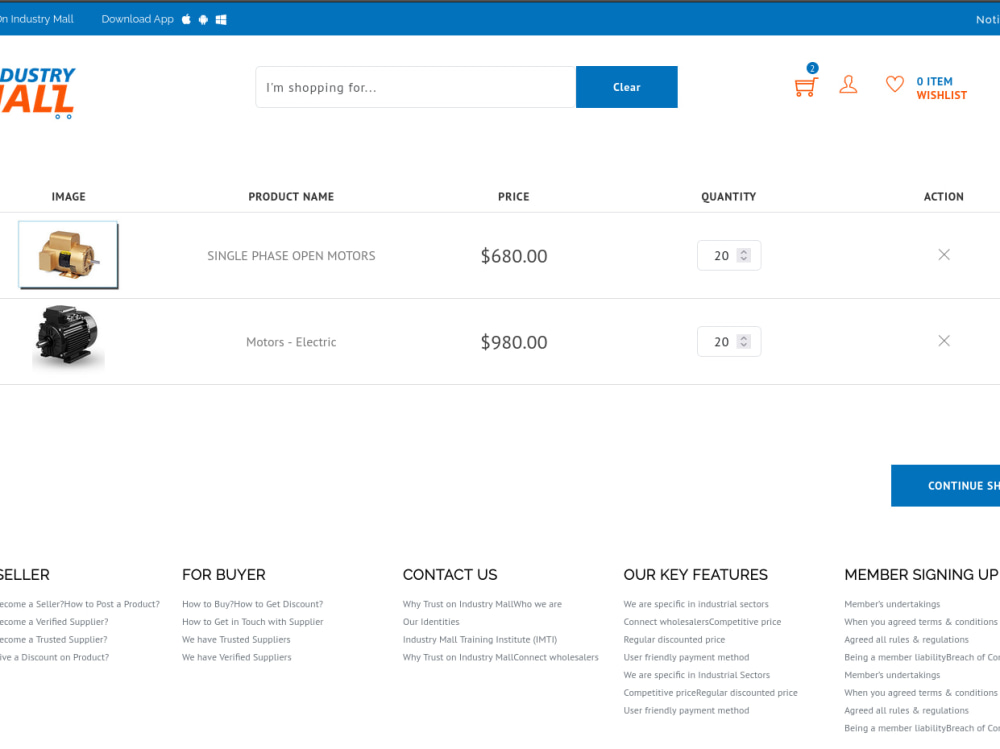Click the $680.00 price text
Image resolution: width=1000 pixels, height=749 pixels.
click(x=514, y=256)
